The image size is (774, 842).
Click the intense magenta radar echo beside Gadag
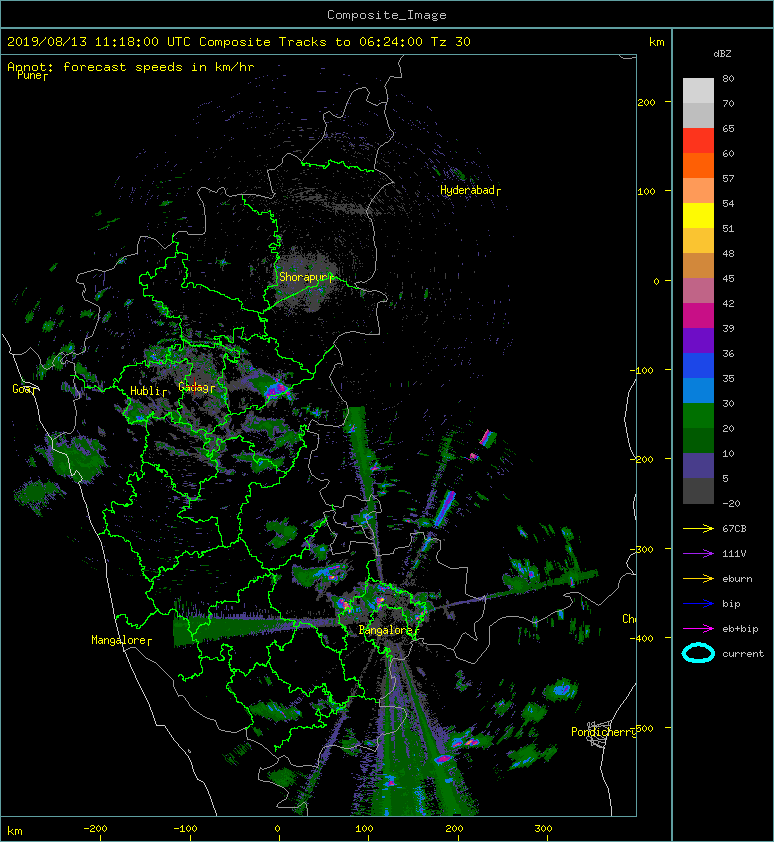pyautogui.click(x=277, y=390)
